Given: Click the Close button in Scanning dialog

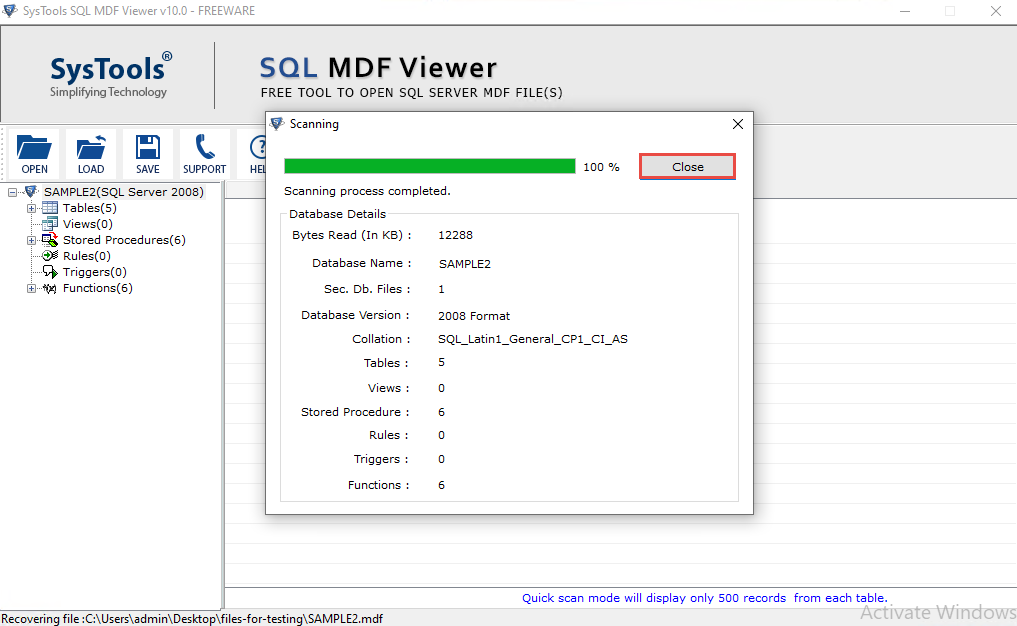Looking at the screenshot, I should pos(688,167).
